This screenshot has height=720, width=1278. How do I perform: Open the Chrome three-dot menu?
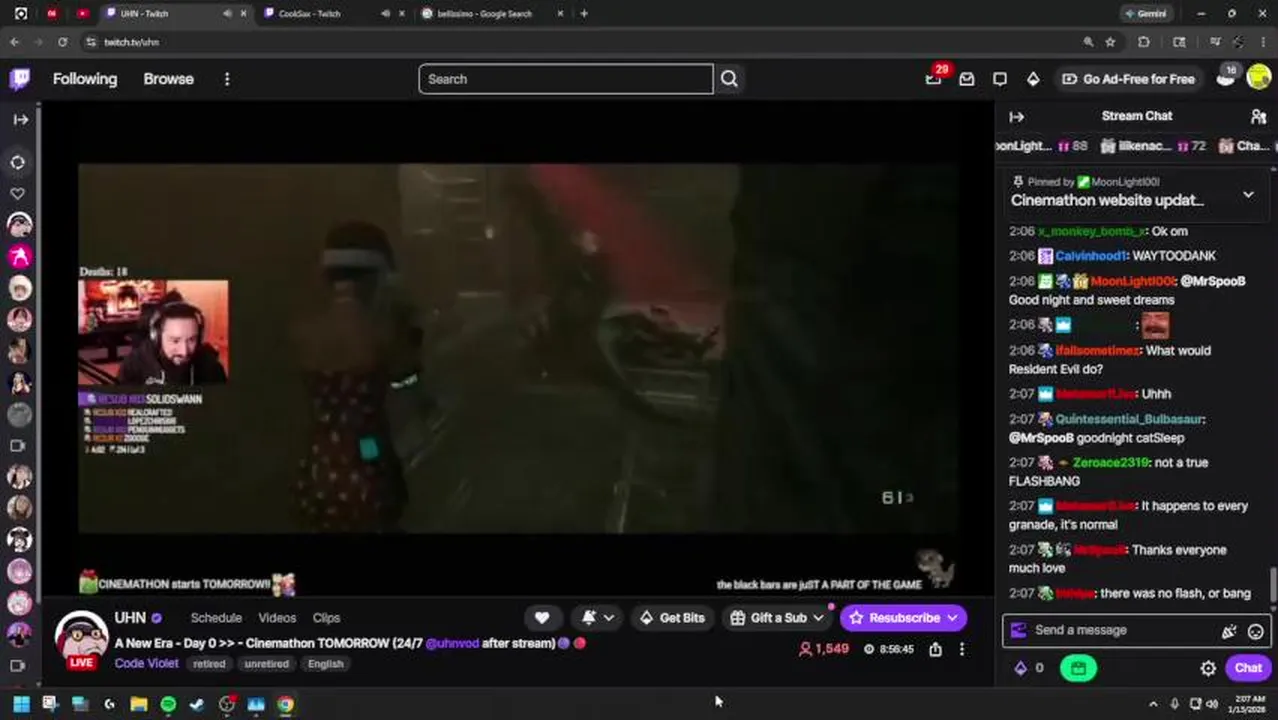(1264, 42)
